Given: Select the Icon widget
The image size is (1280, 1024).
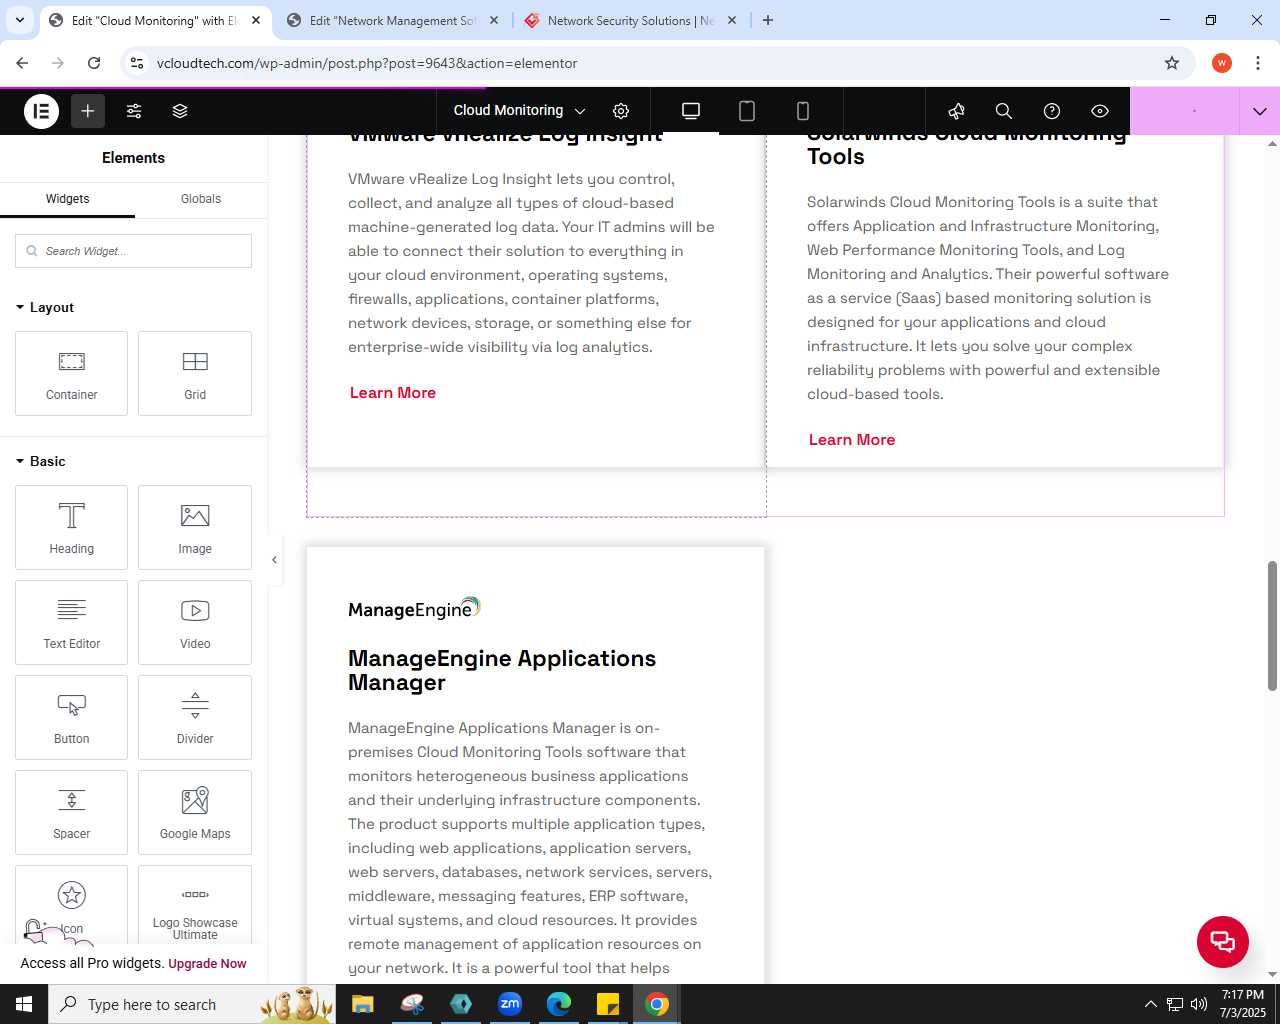Looking at the screenshot, I should [71, 905].
